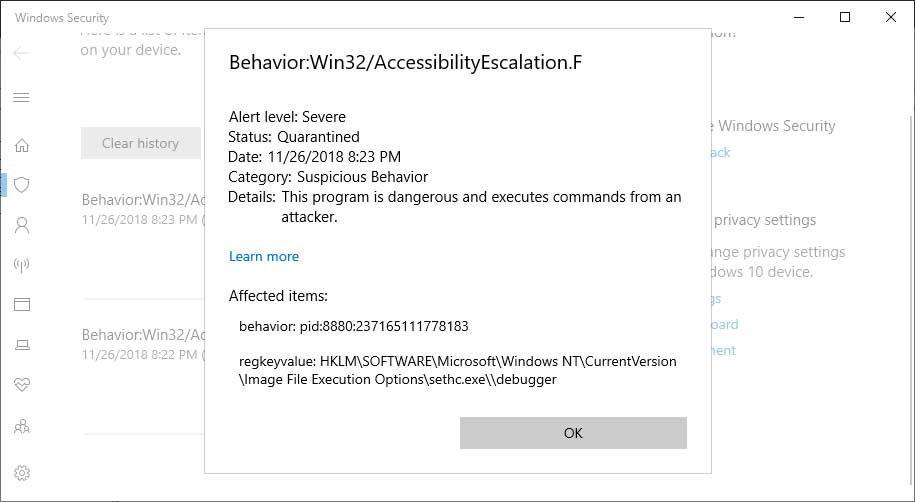Open Account protection person icon
Viewport: 915px width, 502px height.
[x=22, y=225]
